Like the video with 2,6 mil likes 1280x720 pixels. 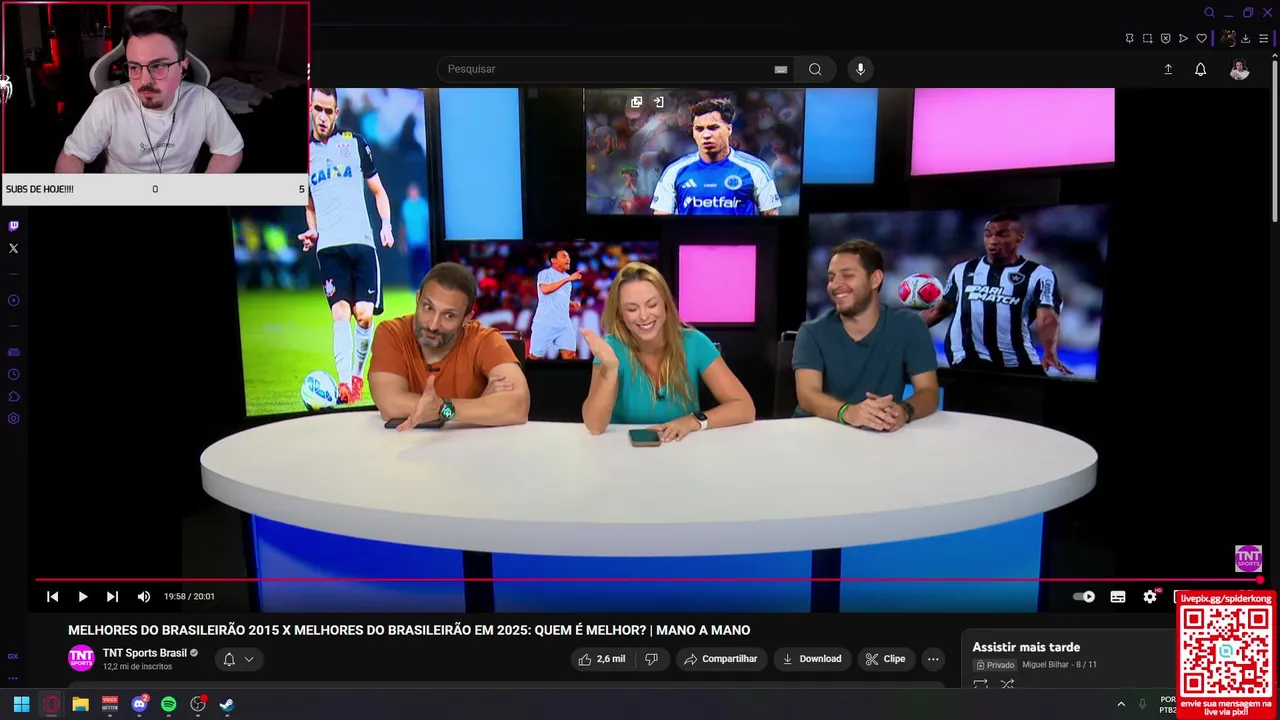click(x=601, y=659)
